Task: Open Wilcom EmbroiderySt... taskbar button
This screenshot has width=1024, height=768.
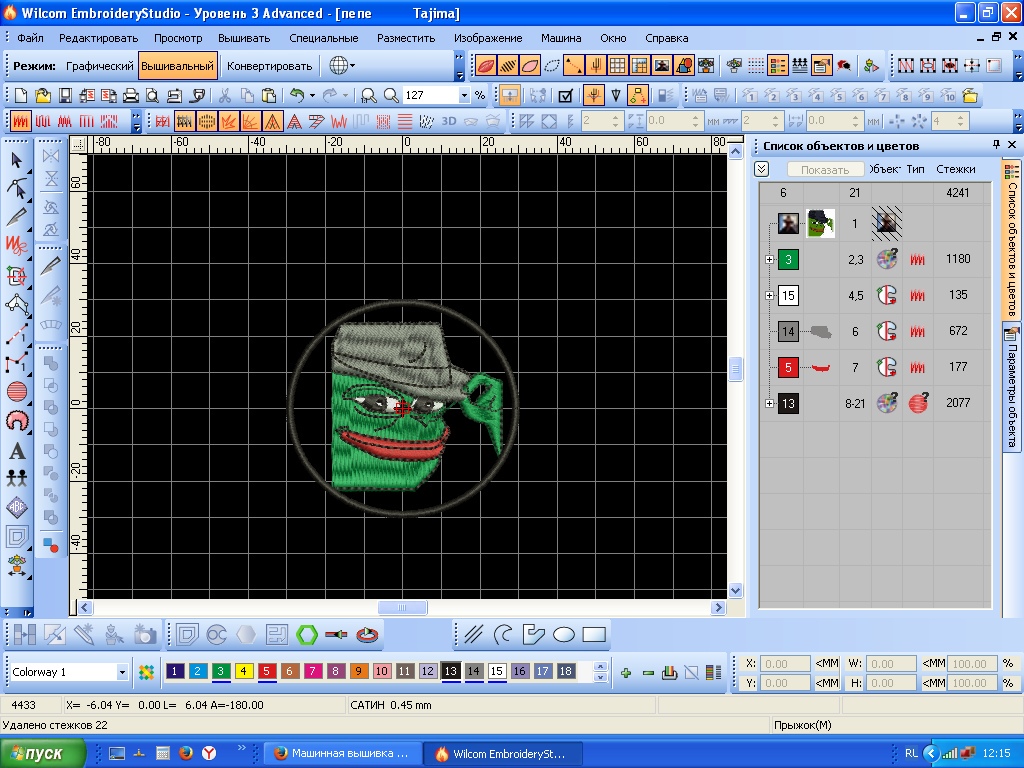Action: (x=501, y=754)
